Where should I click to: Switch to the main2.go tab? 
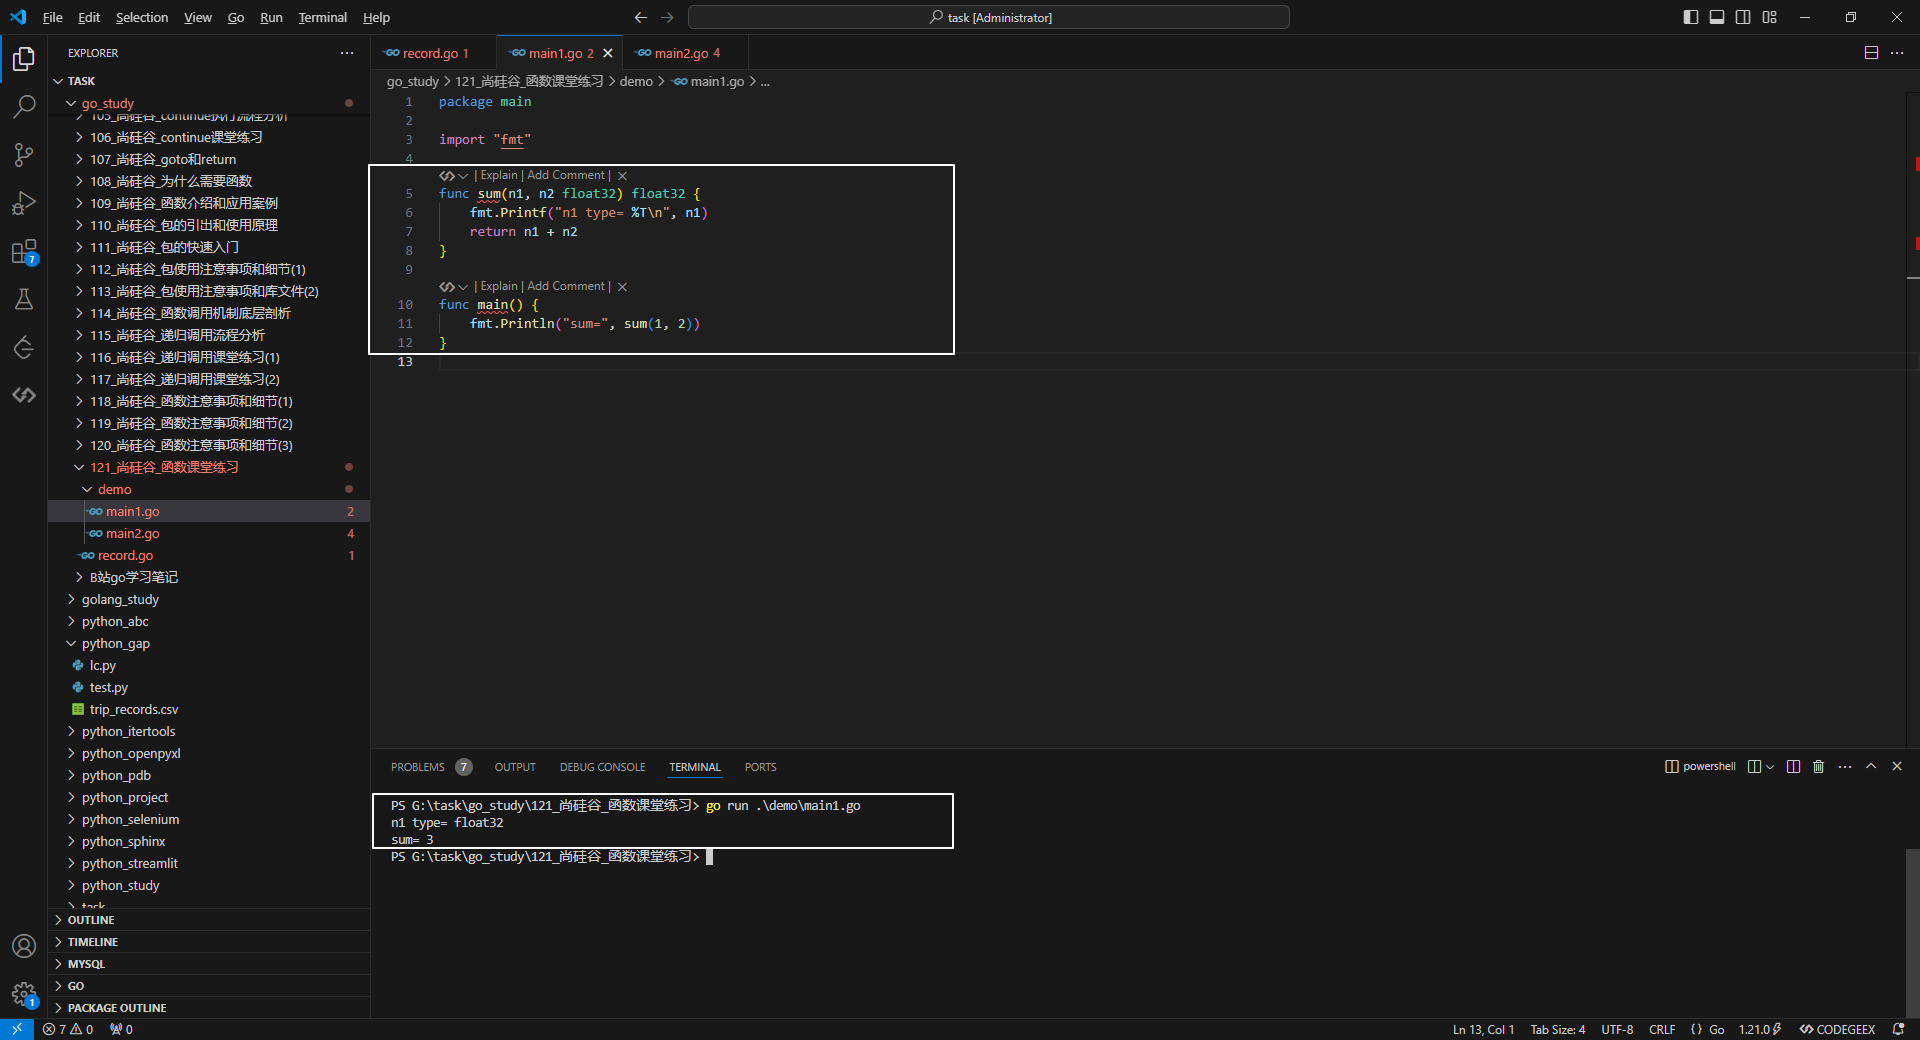pos(686,53)
